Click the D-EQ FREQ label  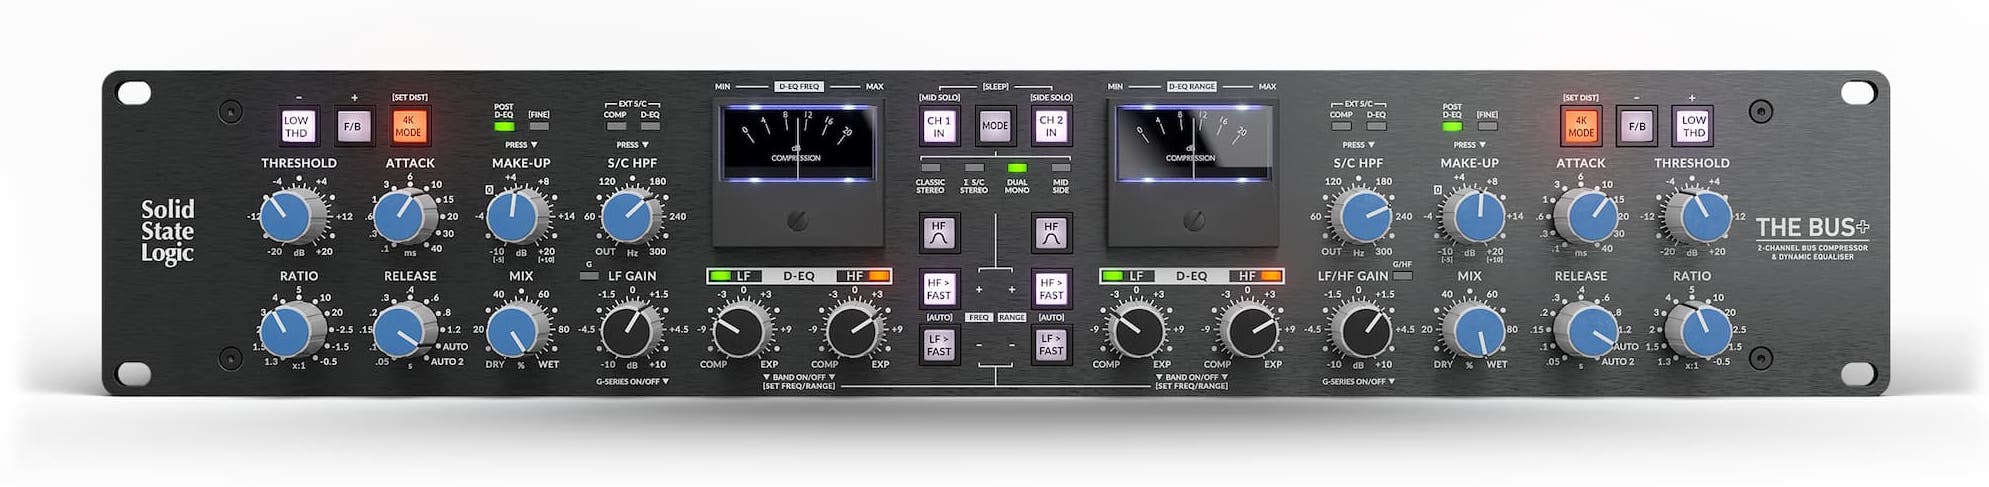798,87
